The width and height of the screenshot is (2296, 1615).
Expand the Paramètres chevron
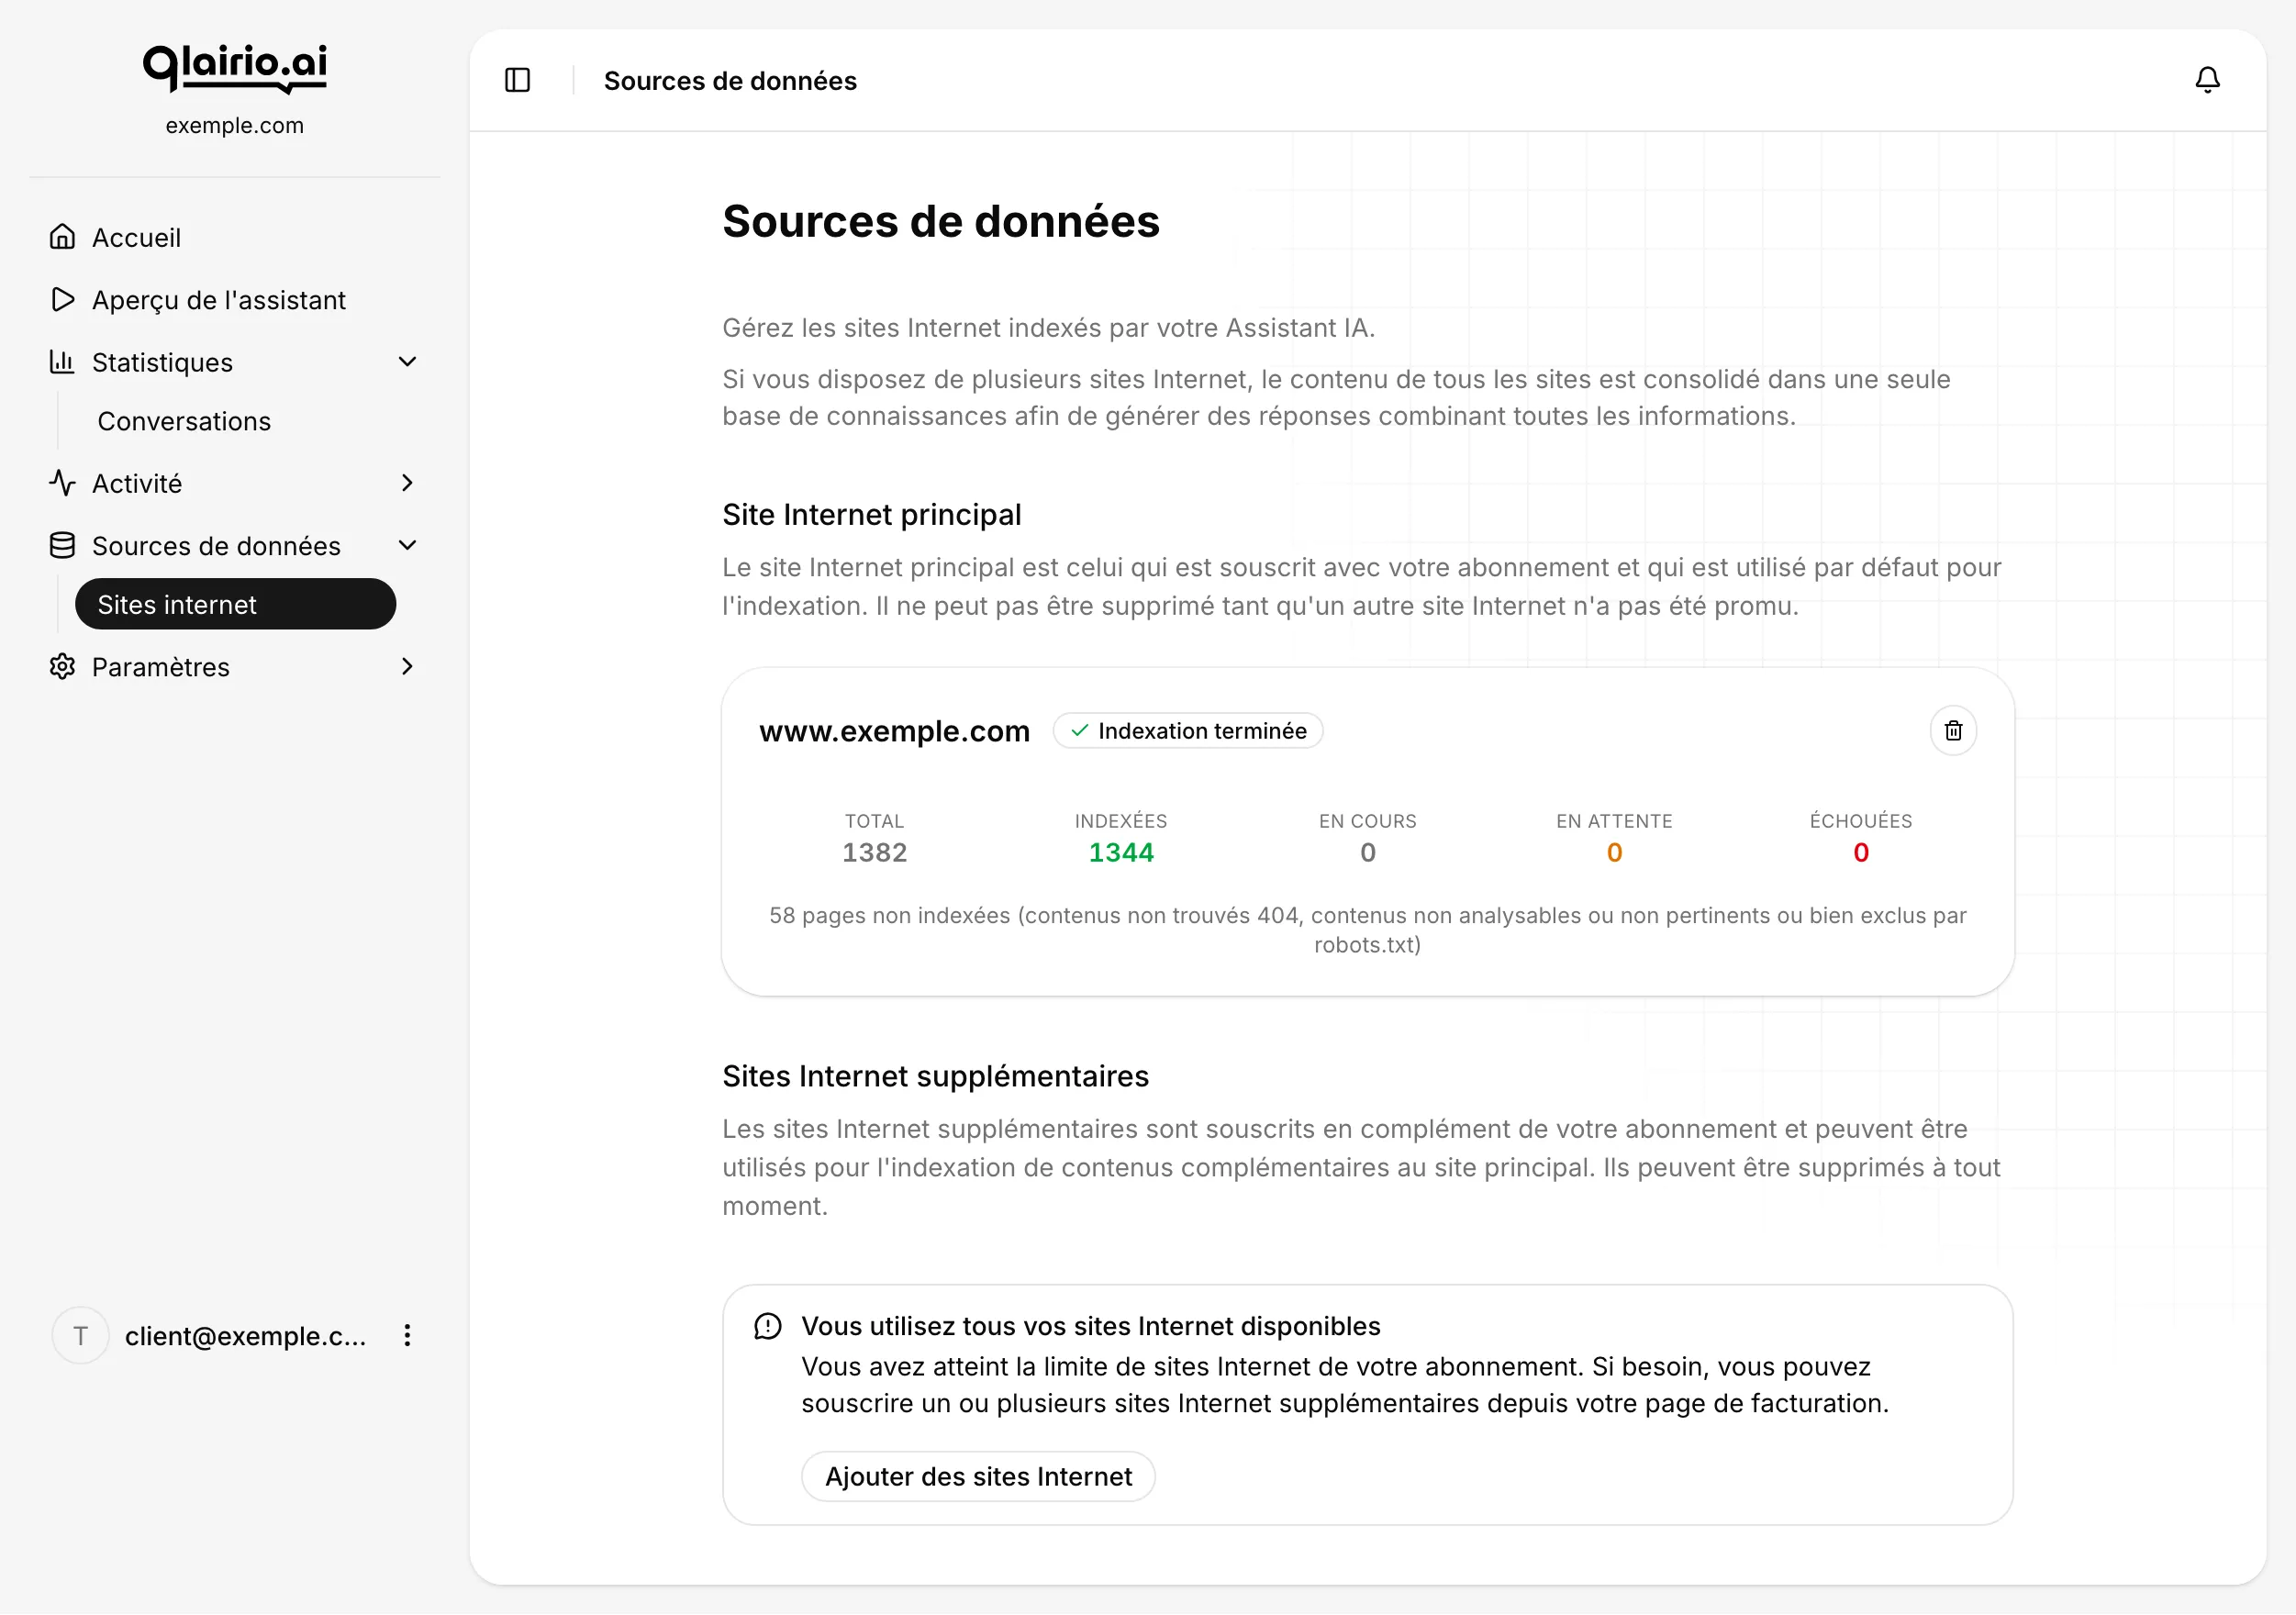407,667
